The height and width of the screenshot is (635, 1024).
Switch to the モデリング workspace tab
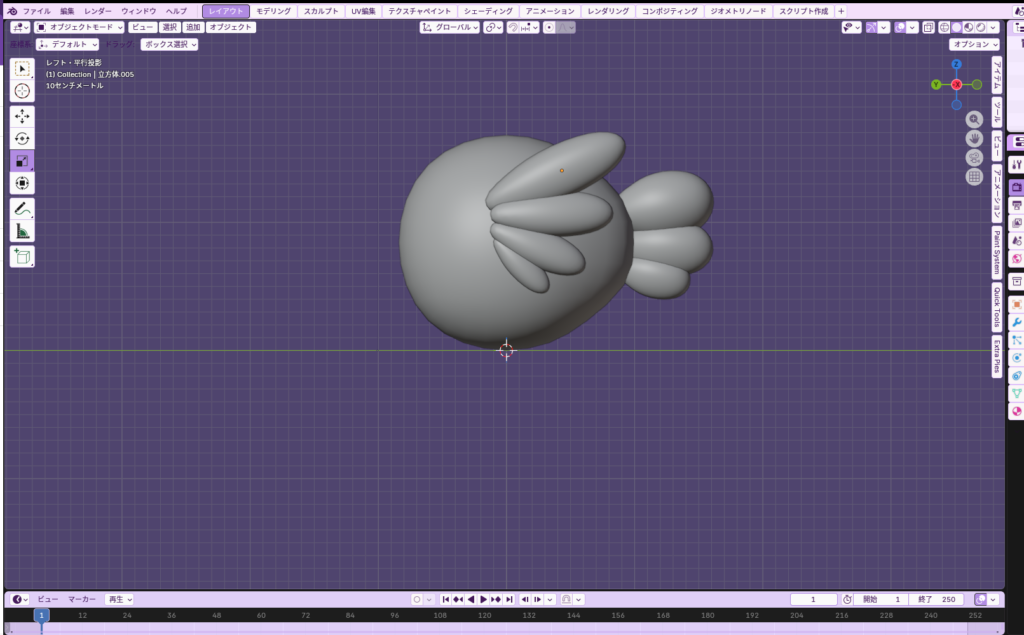273,11
